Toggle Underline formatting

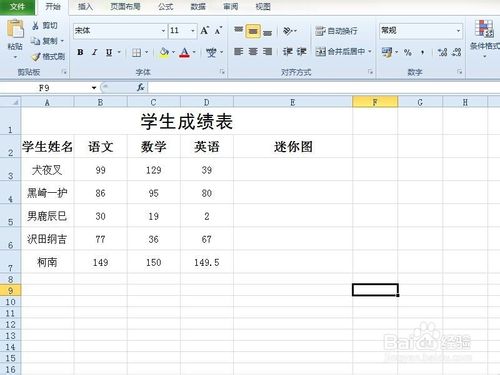(x=109, y=52)
